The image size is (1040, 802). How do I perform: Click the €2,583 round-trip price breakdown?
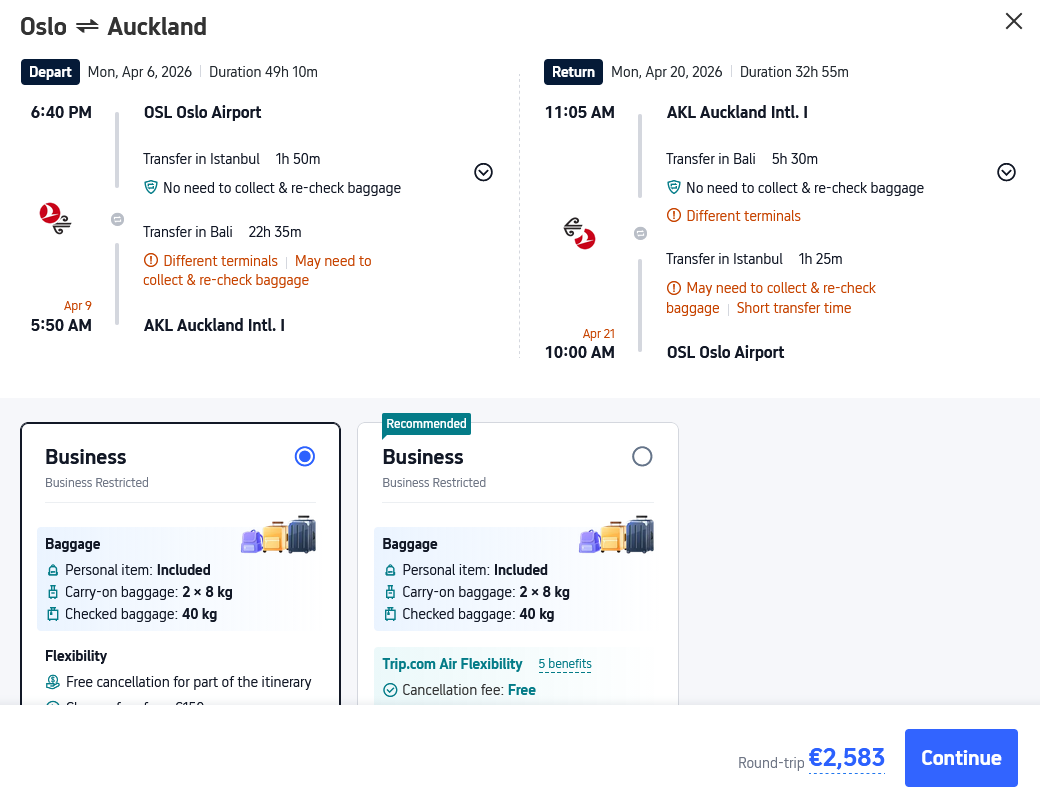846,758
